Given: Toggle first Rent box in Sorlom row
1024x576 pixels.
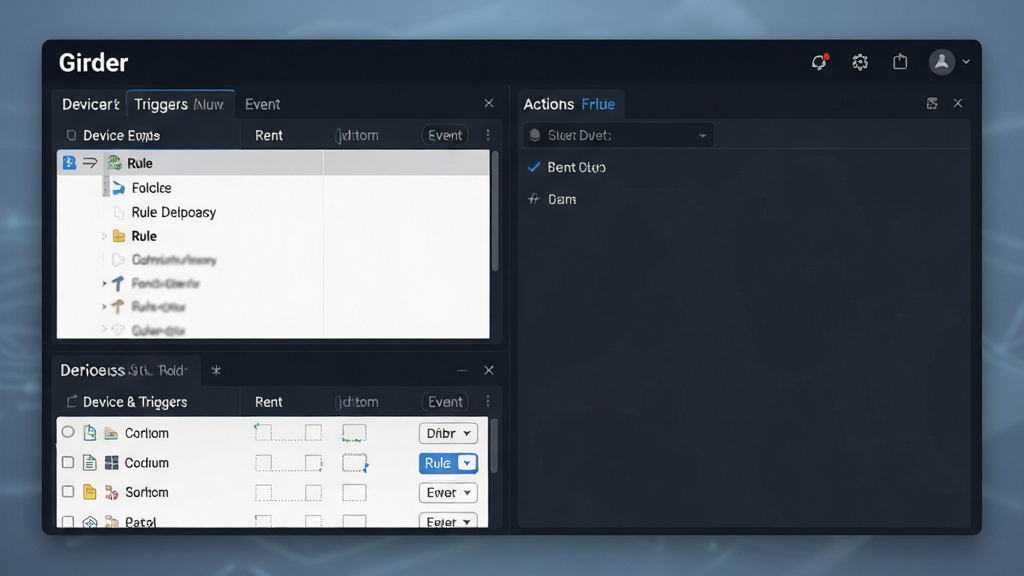Looking at the screenshot, I should pos(263,492).
